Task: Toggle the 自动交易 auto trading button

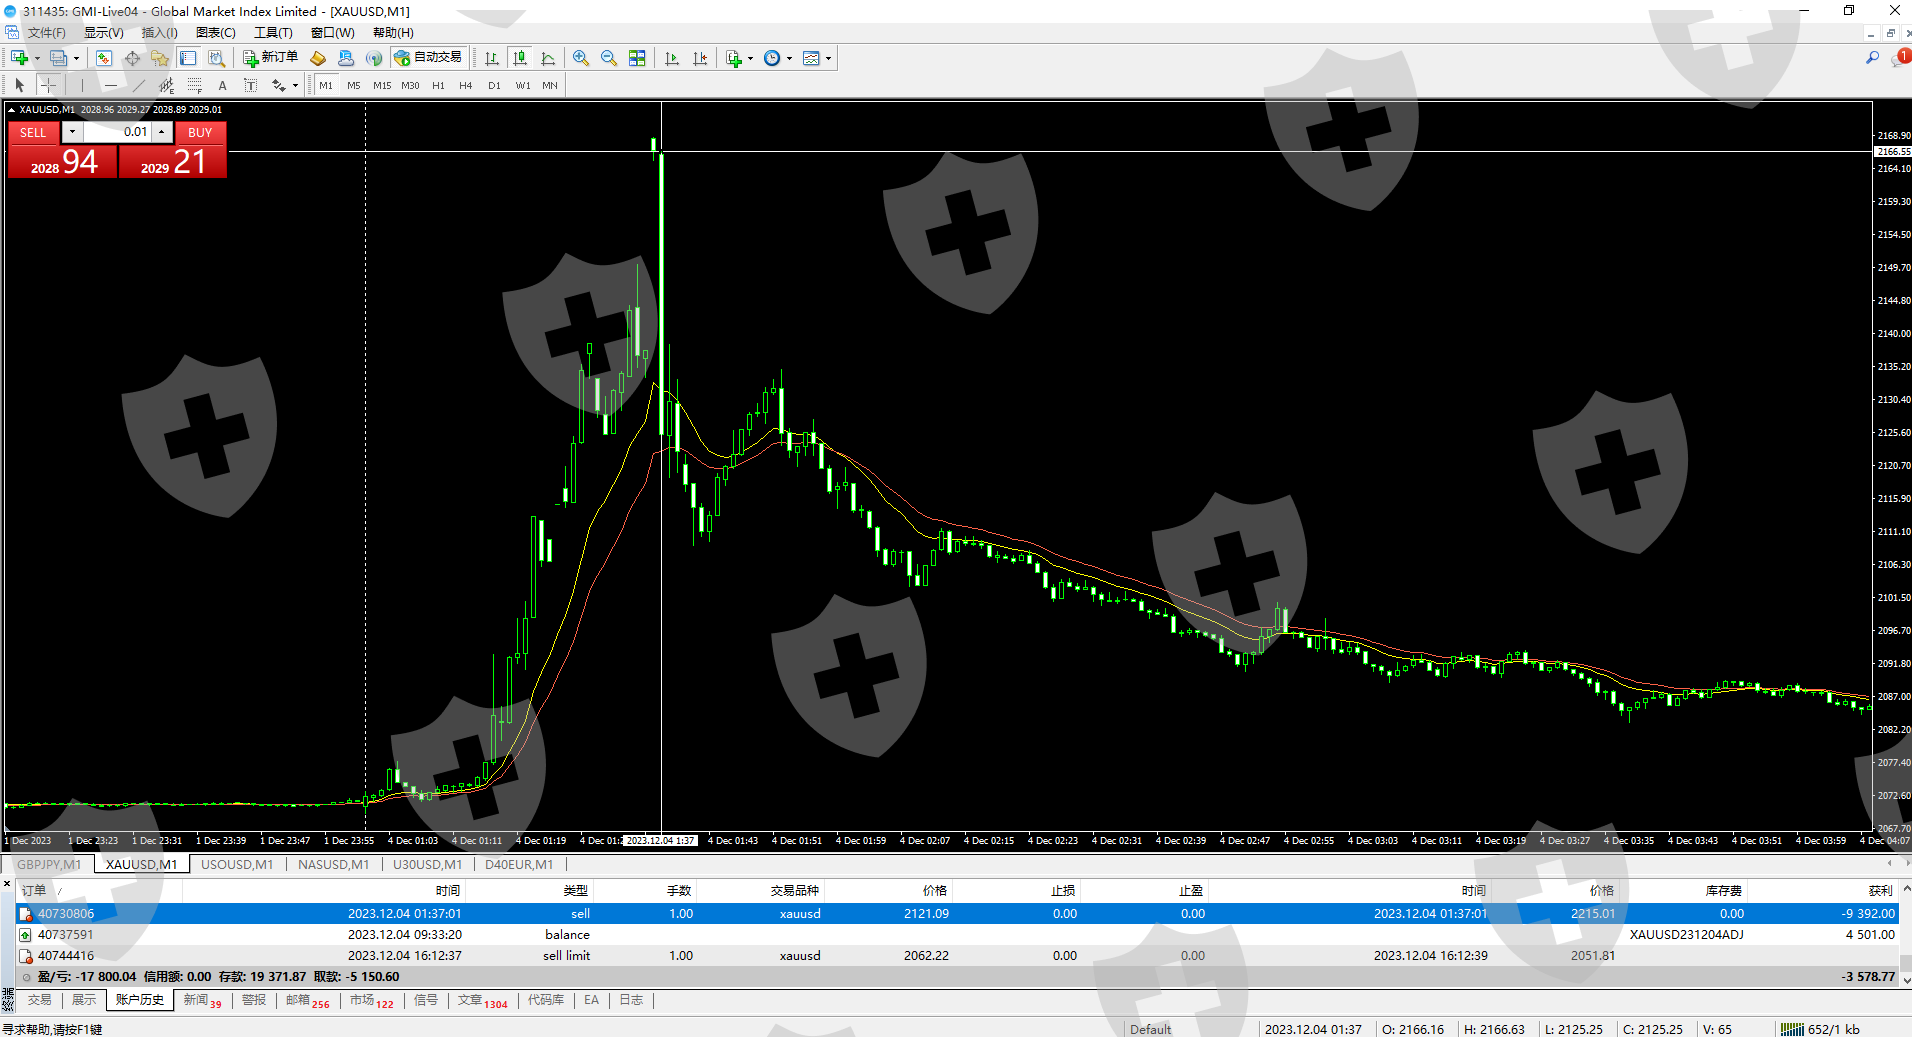Action: [x=429, y=58]
